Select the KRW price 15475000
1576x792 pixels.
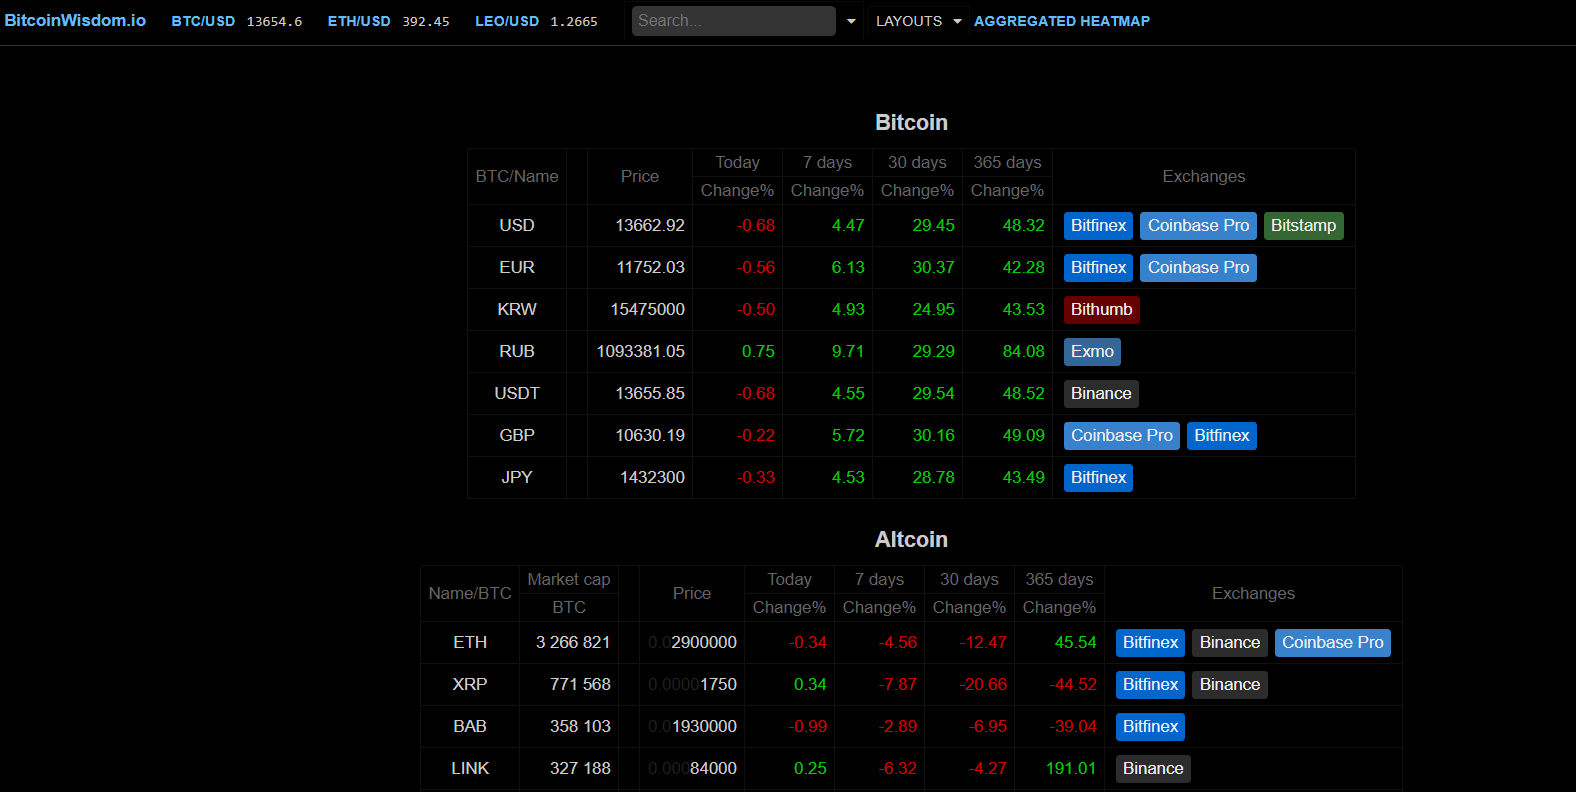point(648,310)
